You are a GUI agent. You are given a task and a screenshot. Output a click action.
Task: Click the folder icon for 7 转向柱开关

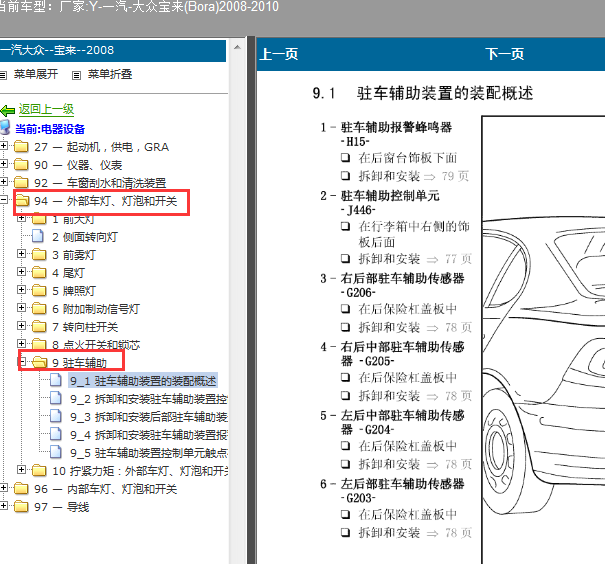pyautogui.click(x=39, y=327)
